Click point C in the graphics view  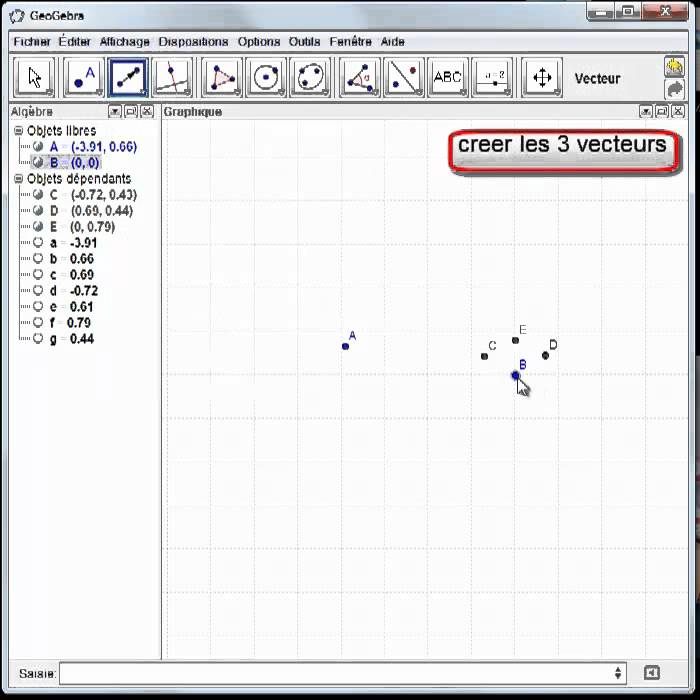pyautogui.click(x=484, y=356)
